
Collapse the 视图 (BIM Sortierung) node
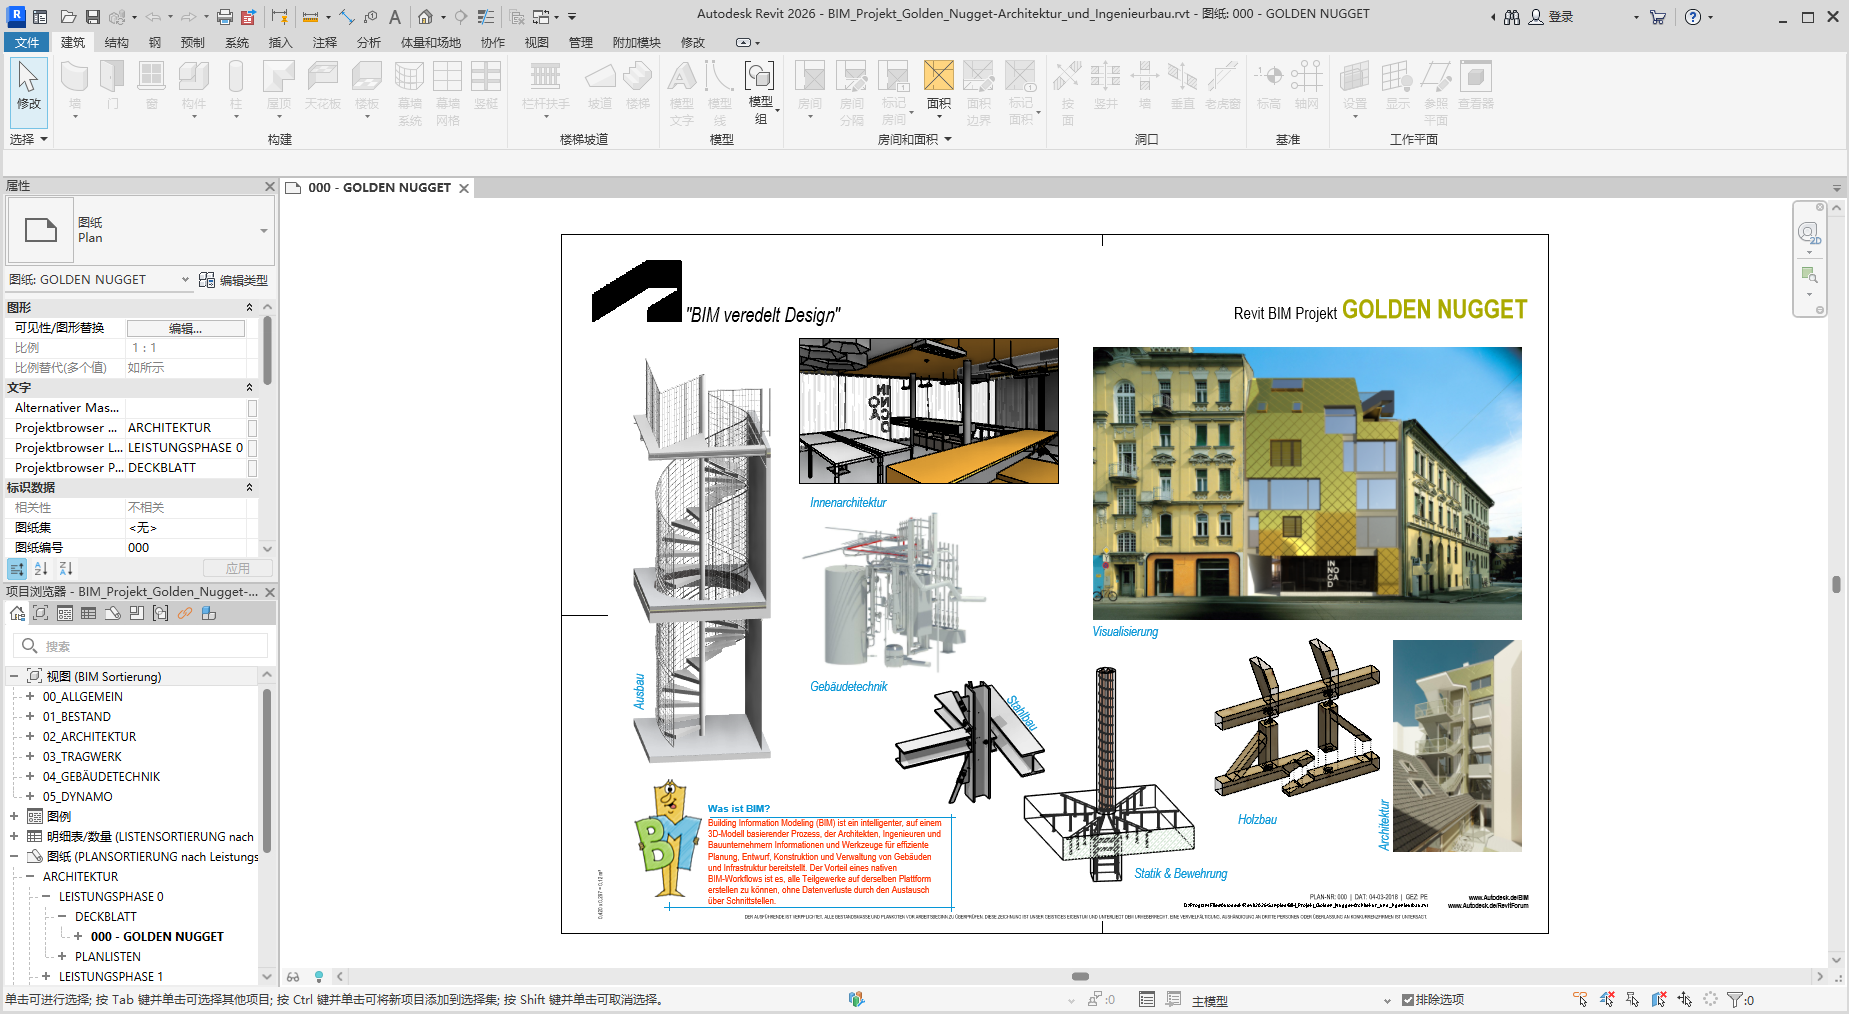14,676
